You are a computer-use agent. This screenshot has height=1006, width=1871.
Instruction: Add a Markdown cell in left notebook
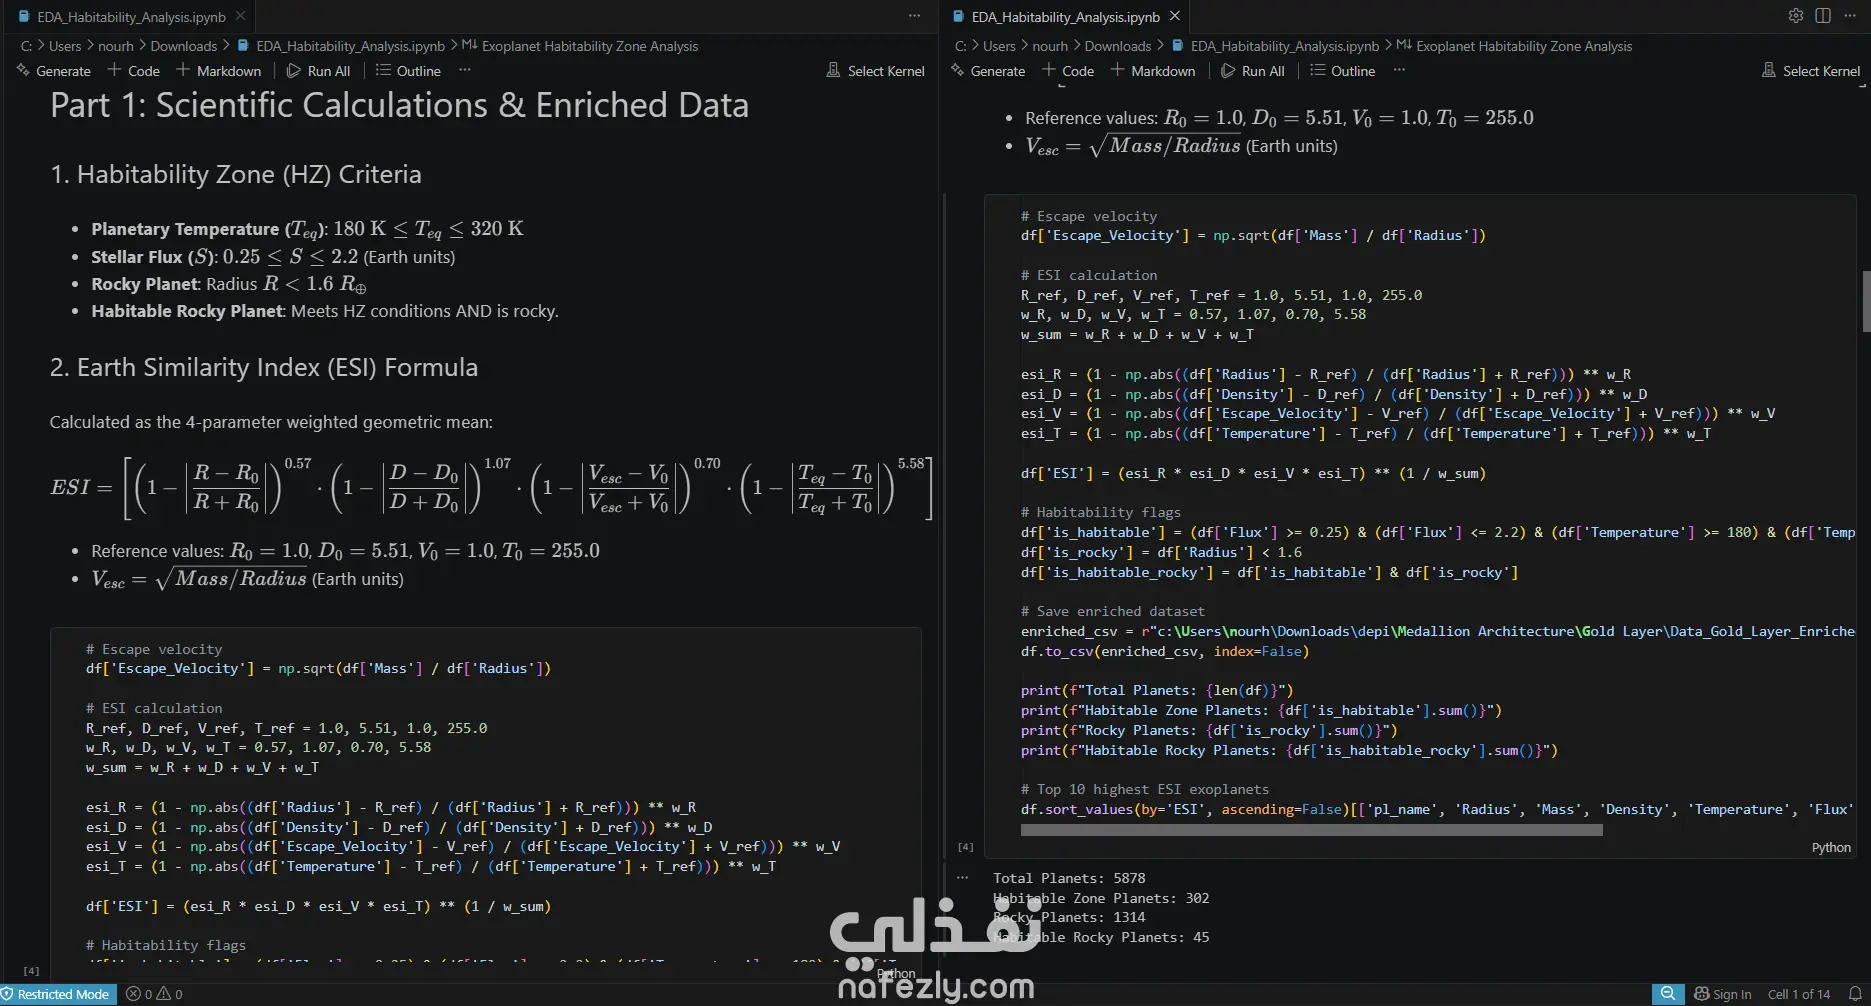click(x=219, y=71)
